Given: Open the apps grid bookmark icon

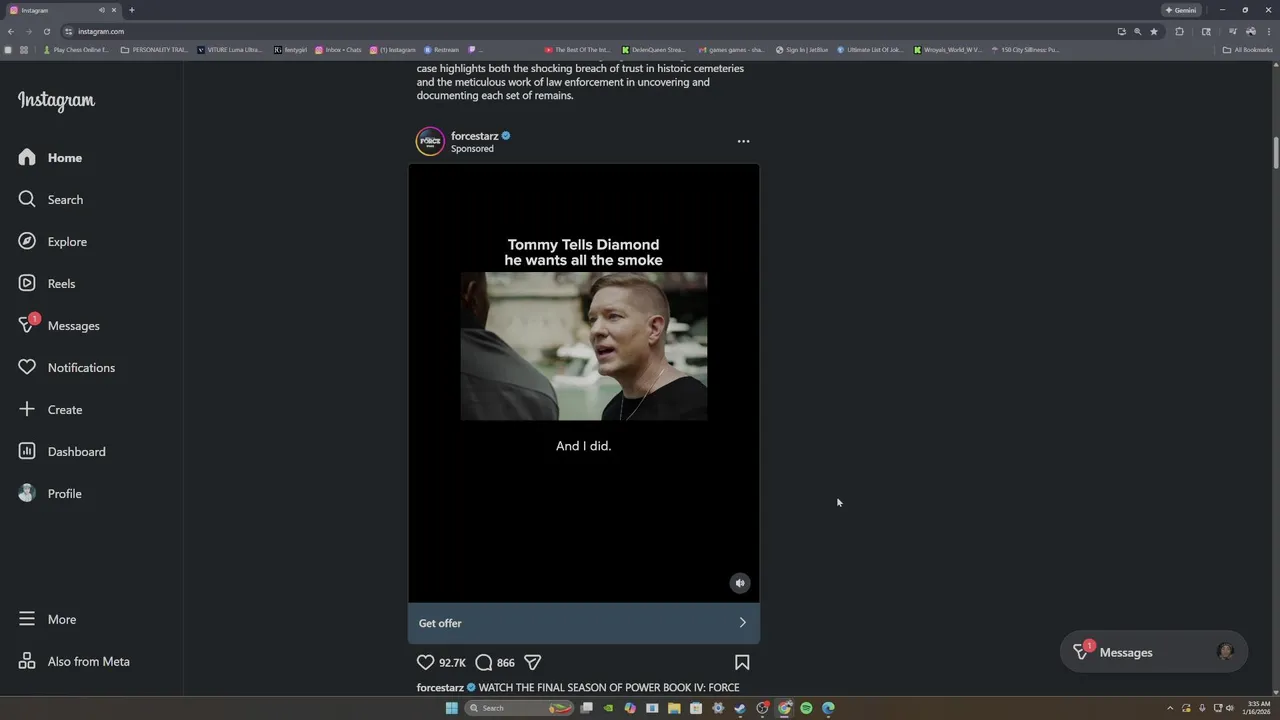Looking at the screenshot, I should pos(24,49).
